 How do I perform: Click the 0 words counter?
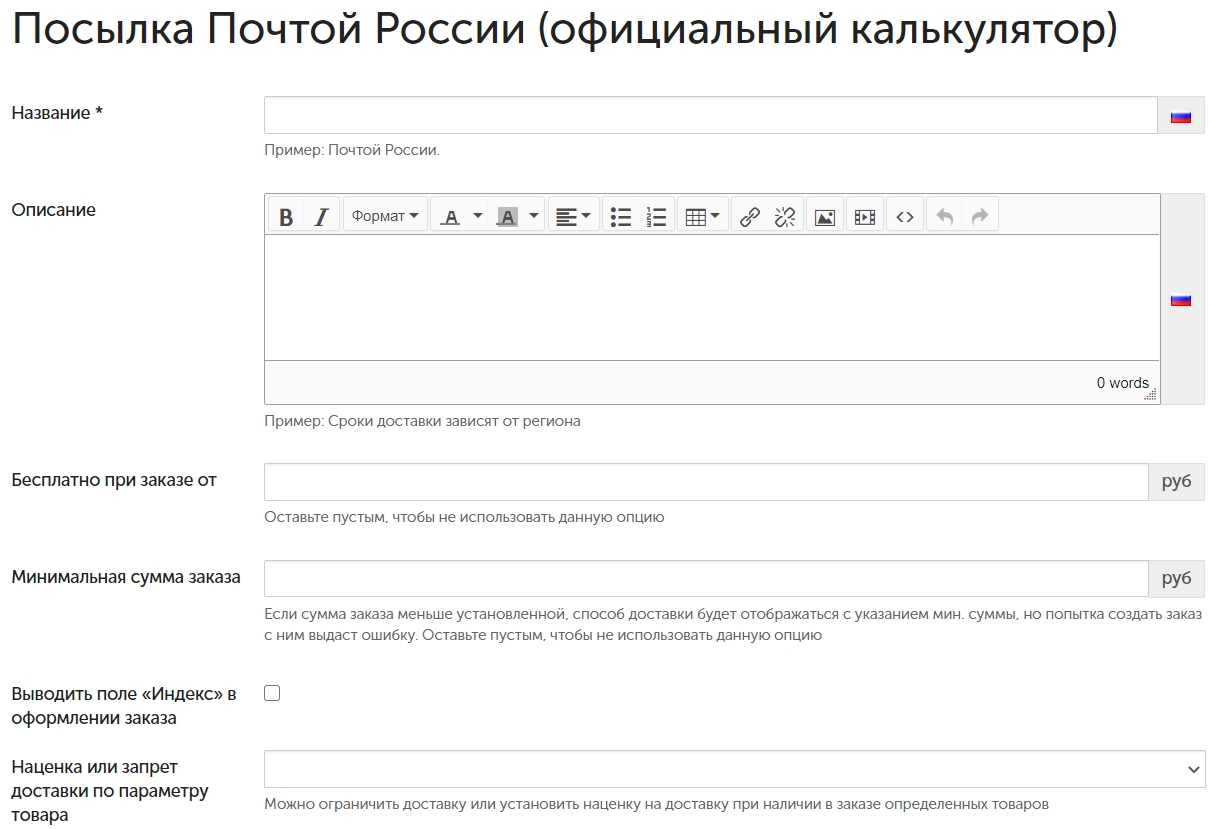coord(1122,383)
